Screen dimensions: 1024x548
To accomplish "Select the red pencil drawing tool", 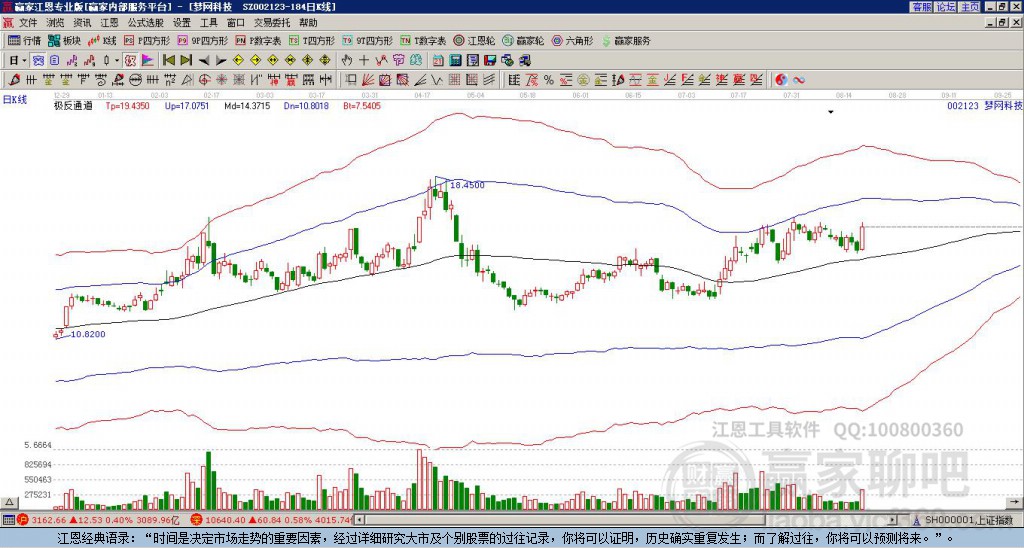I will click(14, 80).
